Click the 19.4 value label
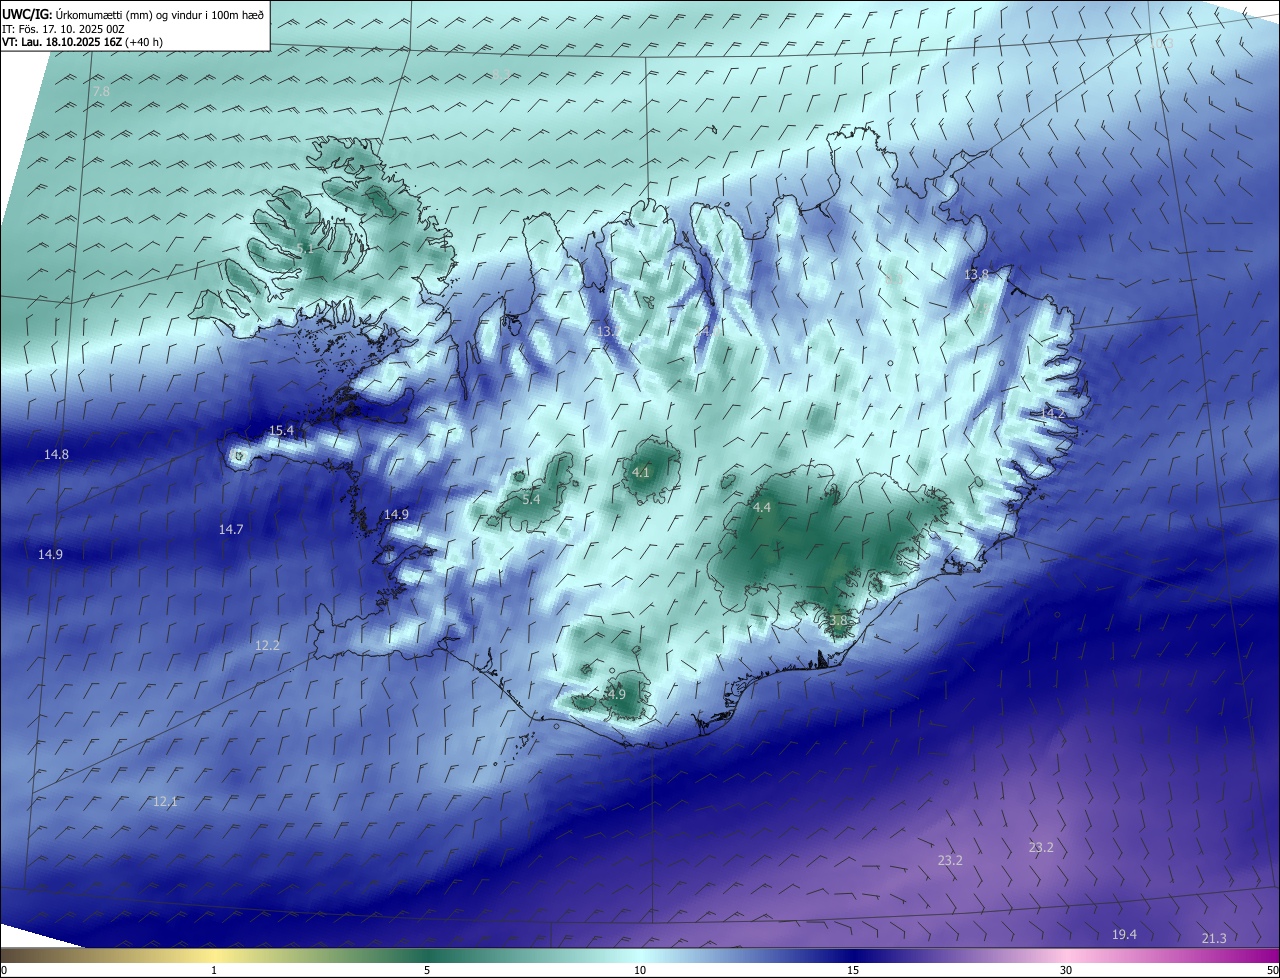The image size is (1280, 978). coord(1124,935)
